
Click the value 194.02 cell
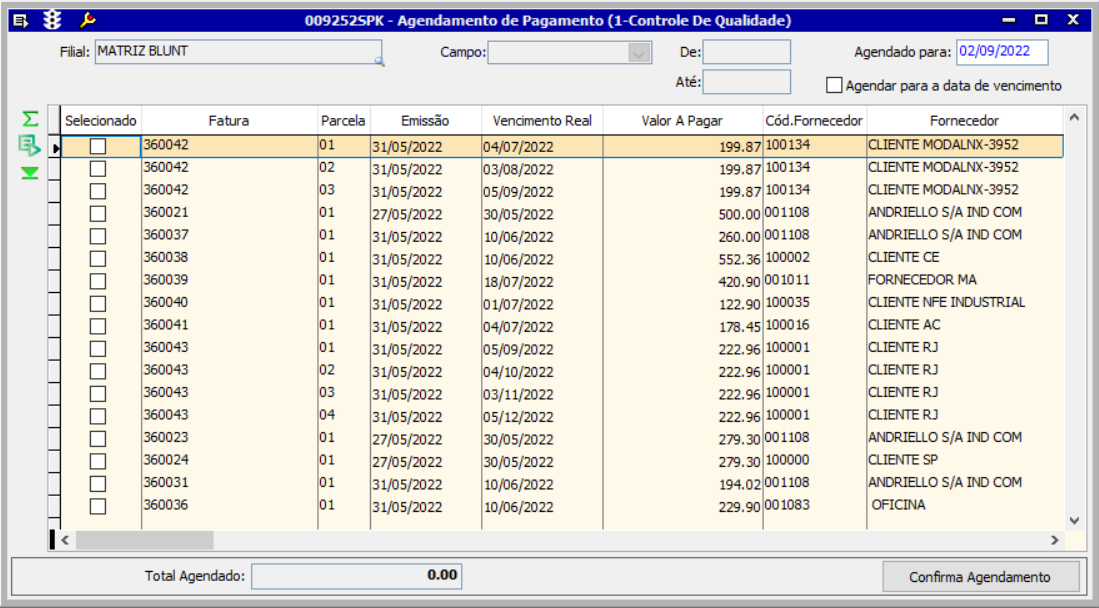pyautogui.click(x=683, y=484)
